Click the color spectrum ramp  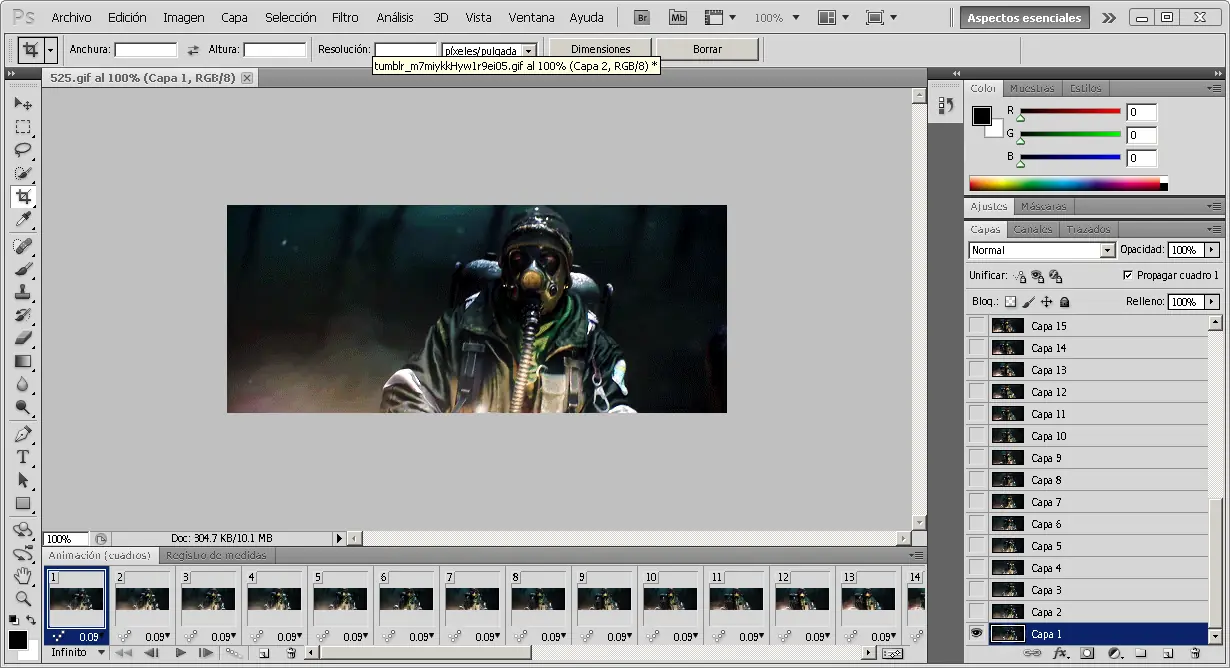pyautogui.click(x=1067, y=184)
